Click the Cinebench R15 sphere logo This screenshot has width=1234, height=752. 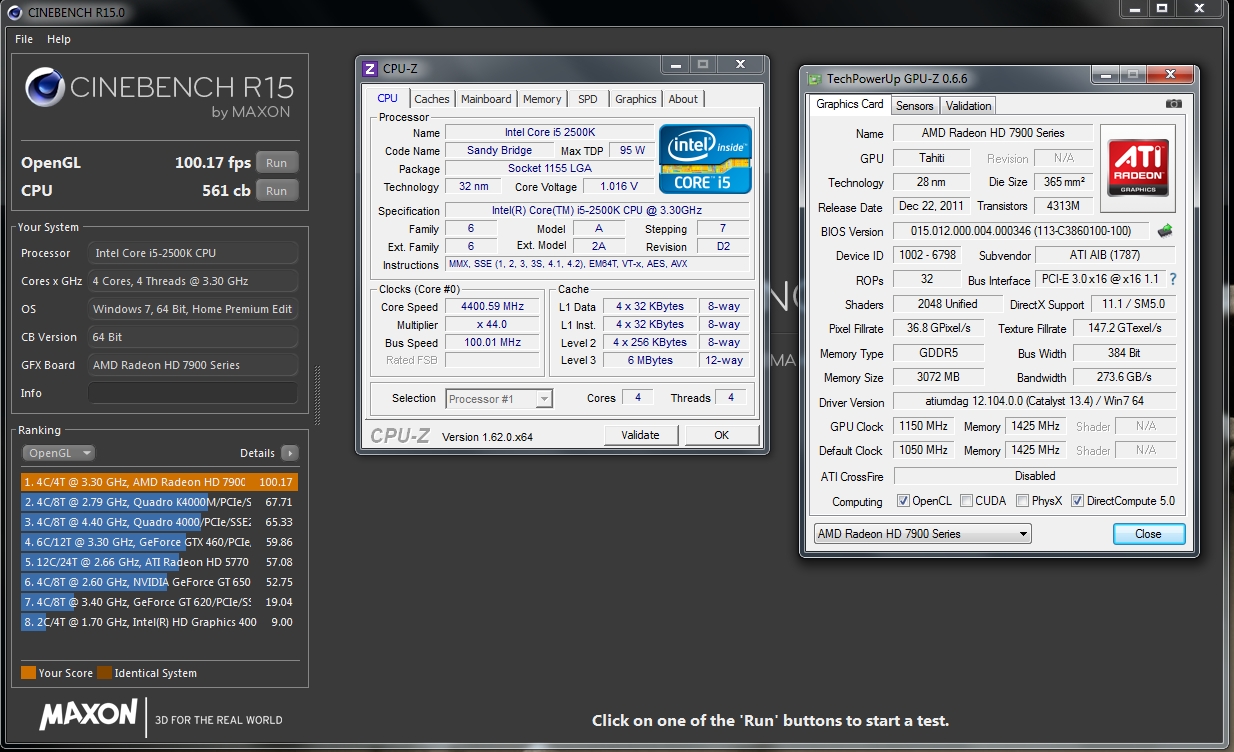pyautogui.click(x=45, y=88)
